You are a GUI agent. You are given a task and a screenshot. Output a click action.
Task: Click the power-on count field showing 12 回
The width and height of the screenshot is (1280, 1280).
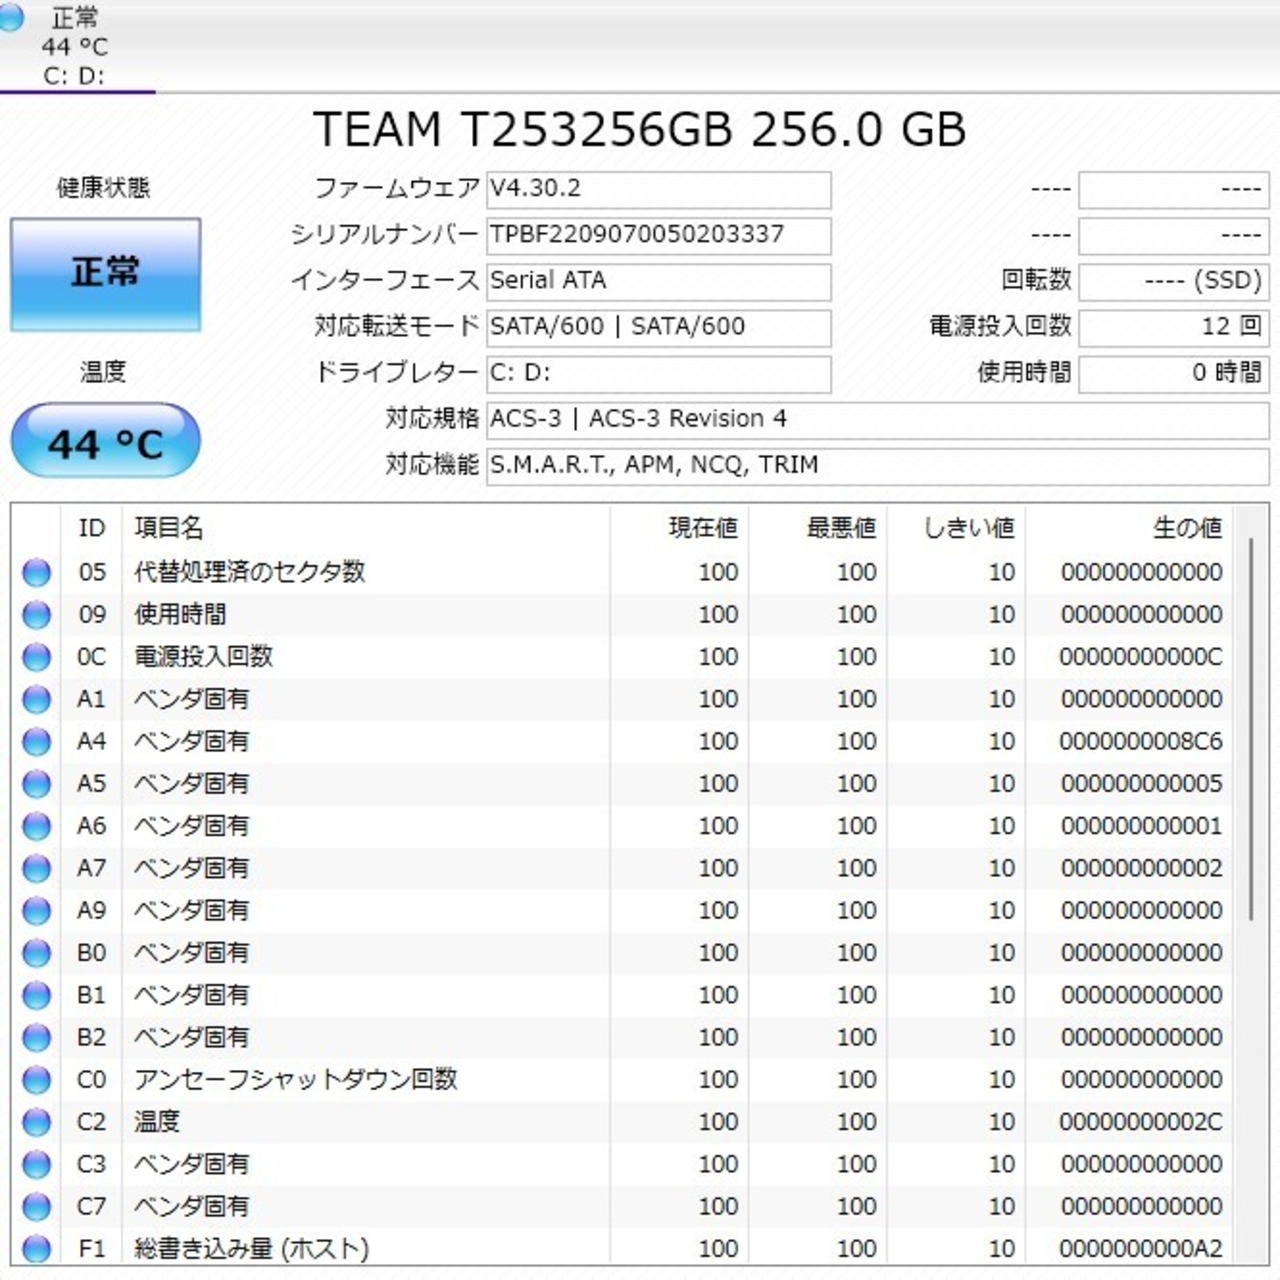(x=1172, y=326)
